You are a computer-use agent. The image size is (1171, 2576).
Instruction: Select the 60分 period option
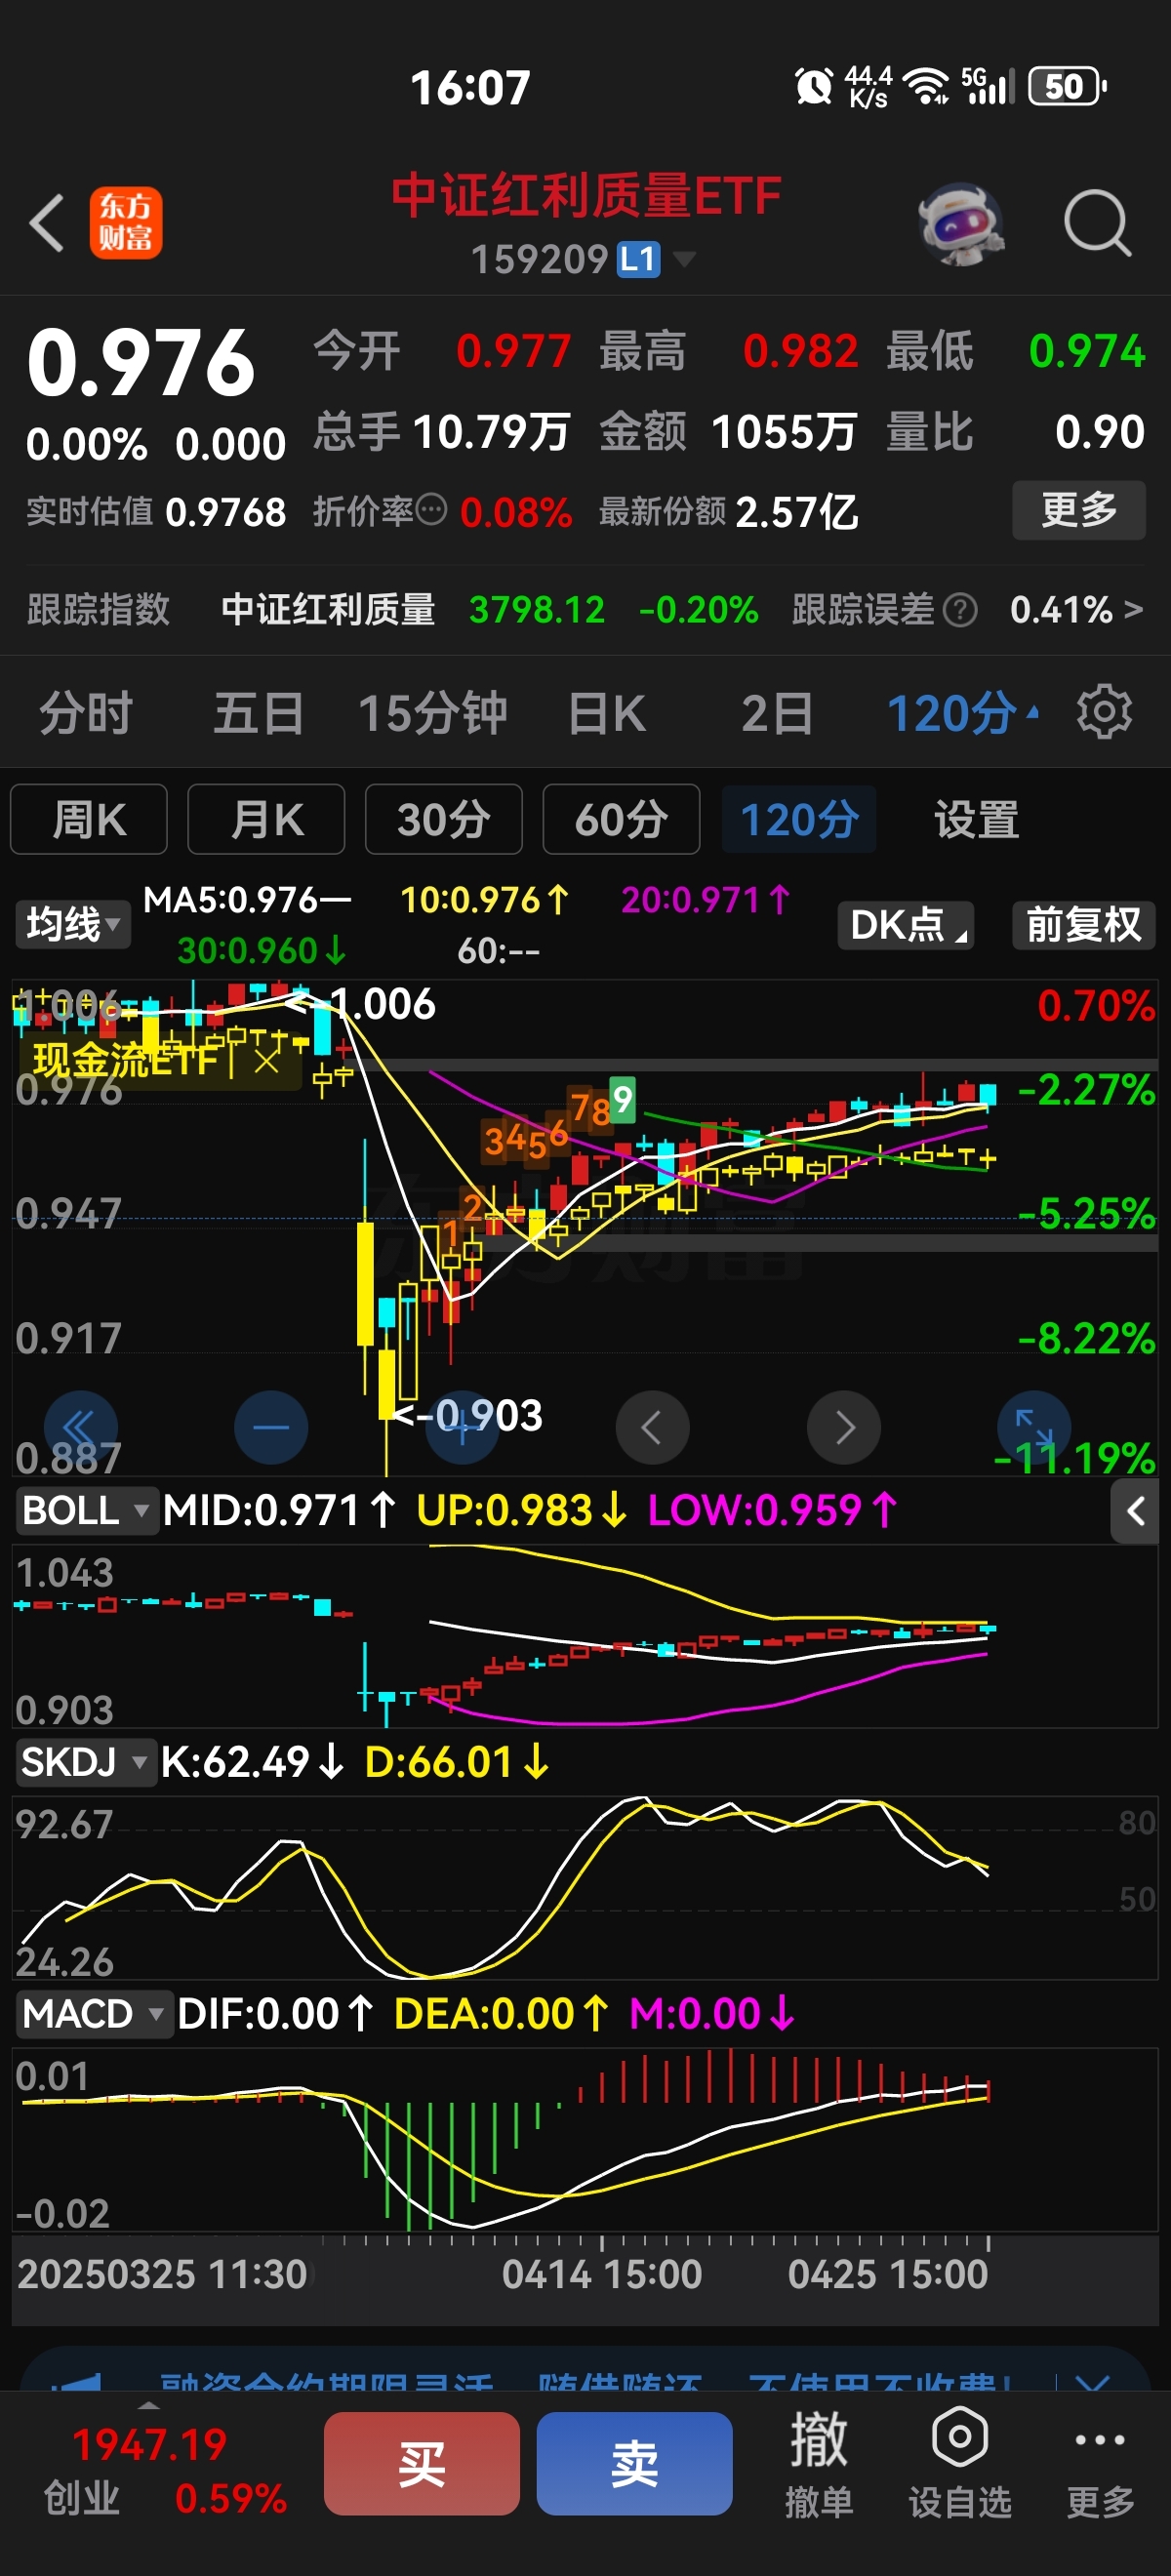tap(621, 819)
